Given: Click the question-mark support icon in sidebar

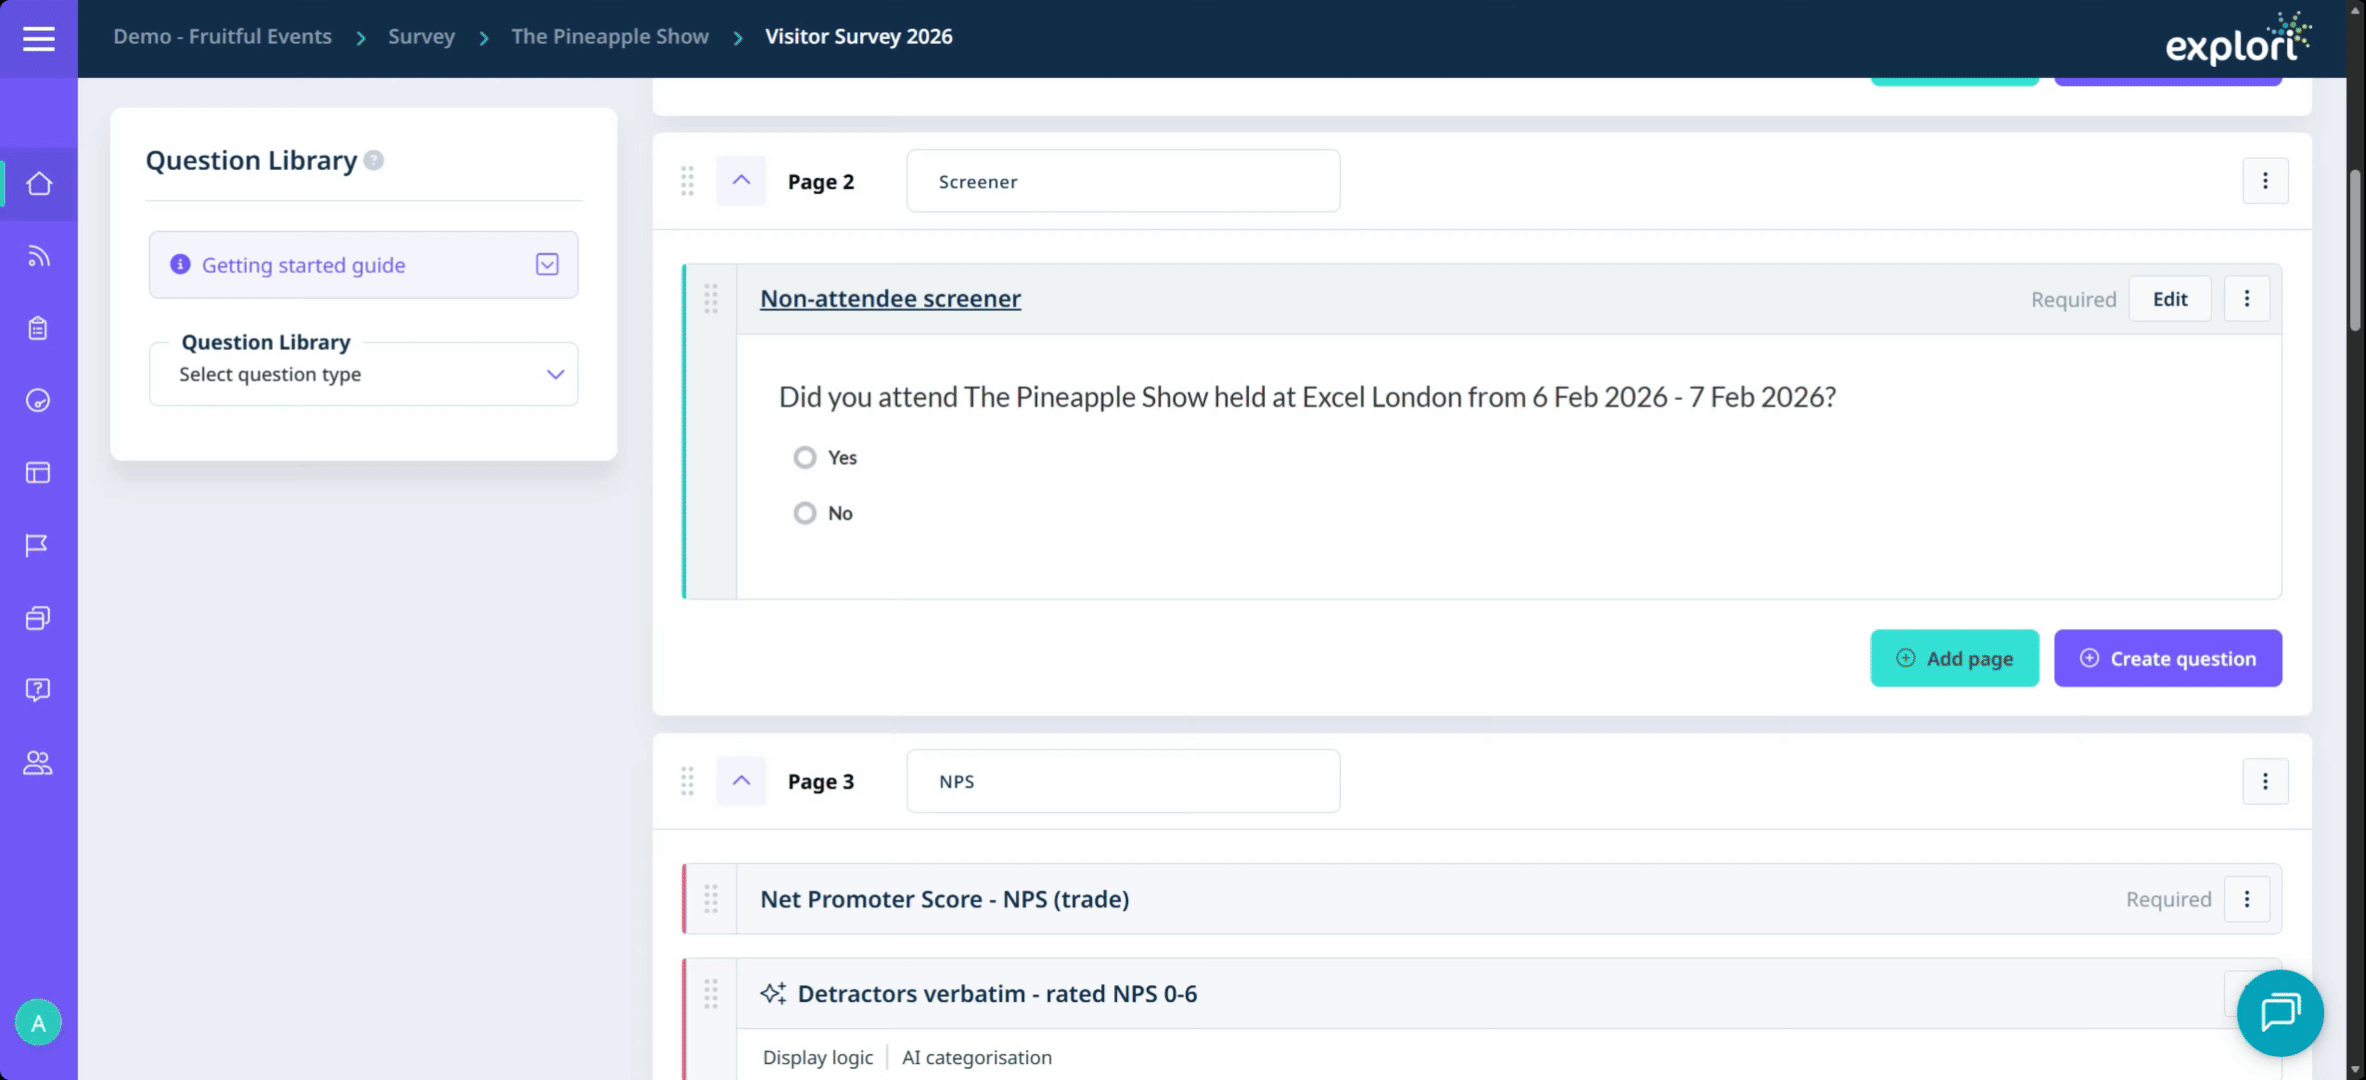Looking at the screenshot, I should coord(38,690).
